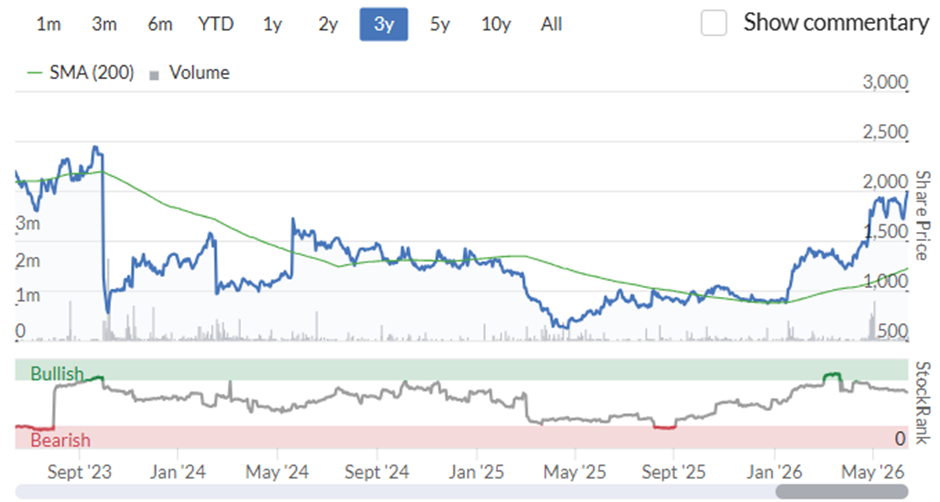
Task: Click the Bearish zone label
Action: (x=61, y=440)
